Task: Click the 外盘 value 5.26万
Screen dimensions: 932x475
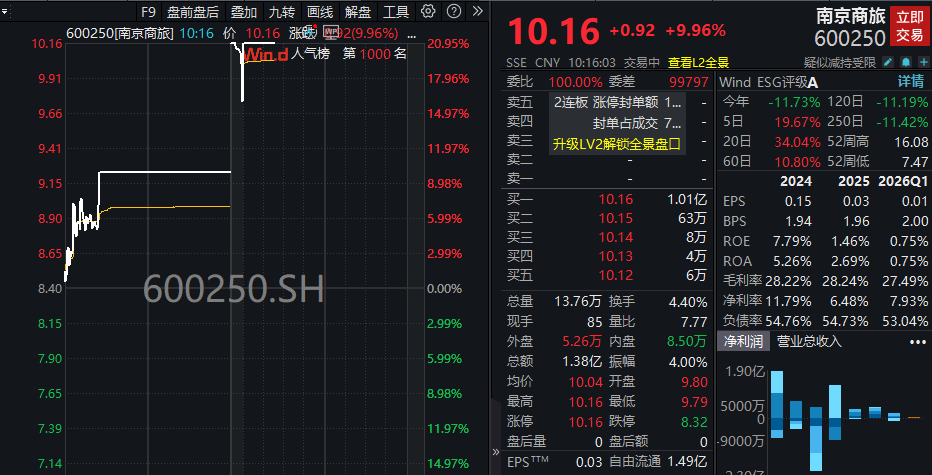Action: pyautogui.click(x=582, y=341)
